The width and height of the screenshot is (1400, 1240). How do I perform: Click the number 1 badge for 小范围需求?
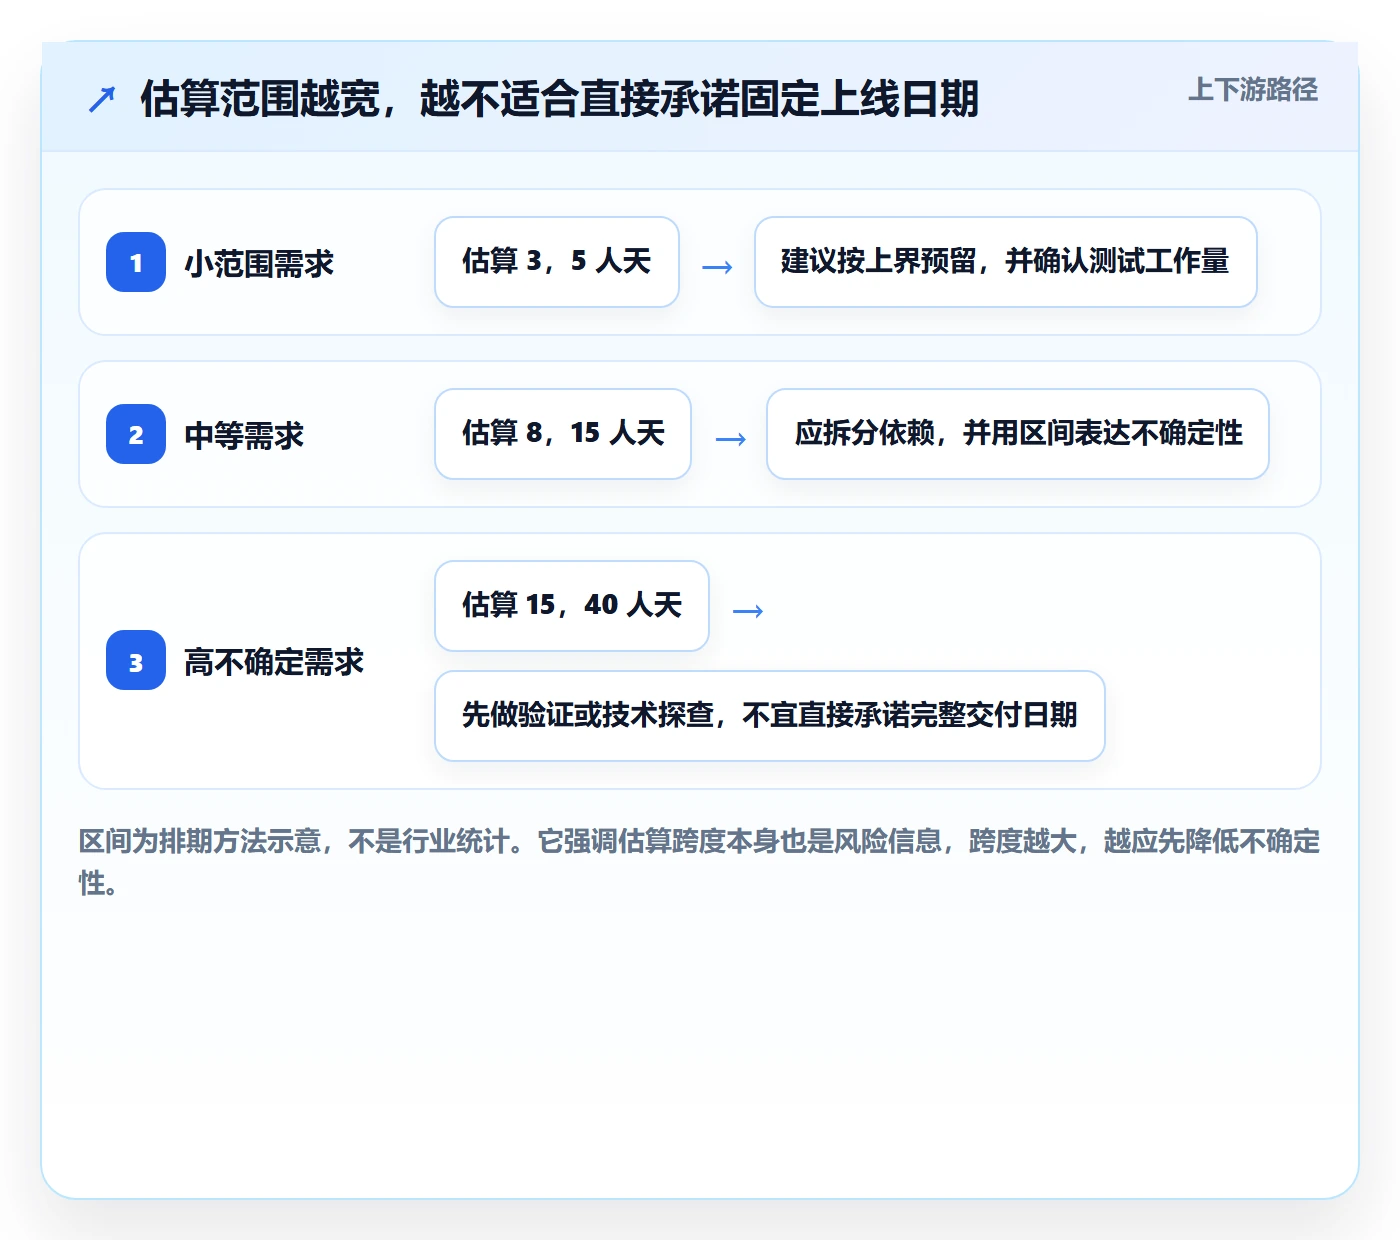pos(136,262)
